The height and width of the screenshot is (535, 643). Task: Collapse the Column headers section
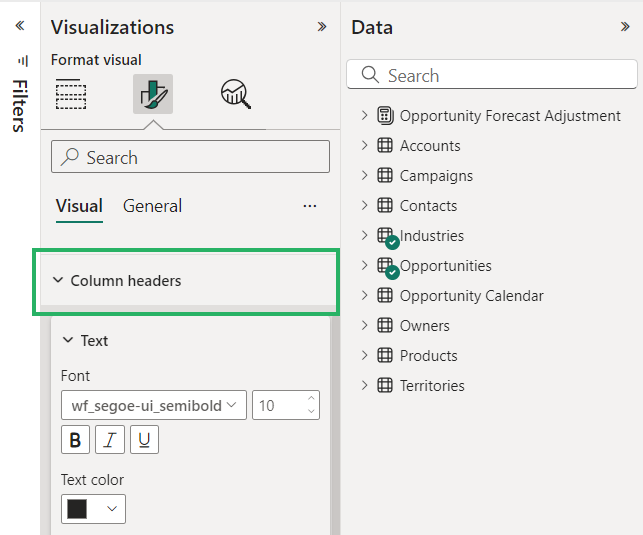[57, 281]
